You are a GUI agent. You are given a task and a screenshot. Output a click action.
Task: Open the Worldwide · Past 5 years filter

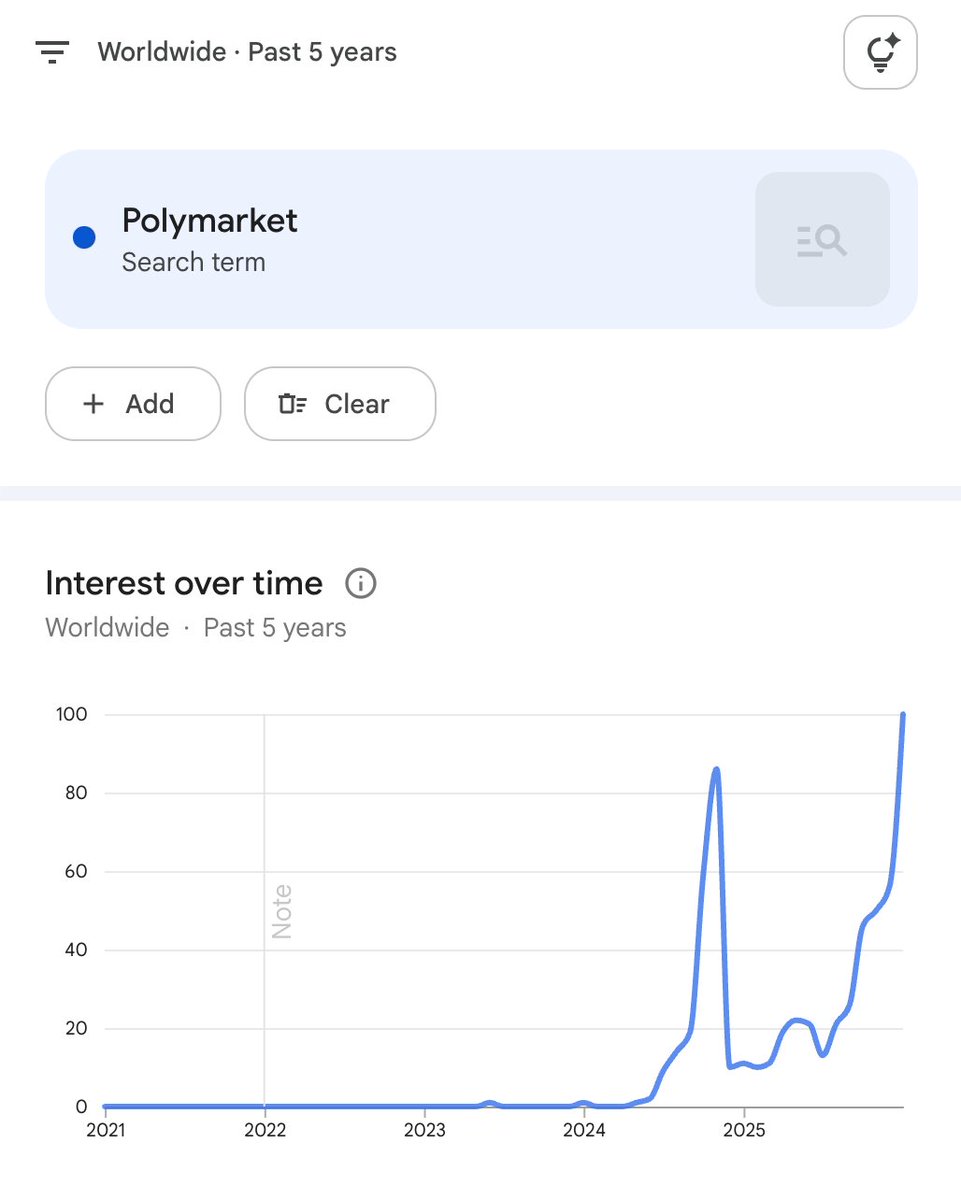pyautogui.click(x=247, y=52)
